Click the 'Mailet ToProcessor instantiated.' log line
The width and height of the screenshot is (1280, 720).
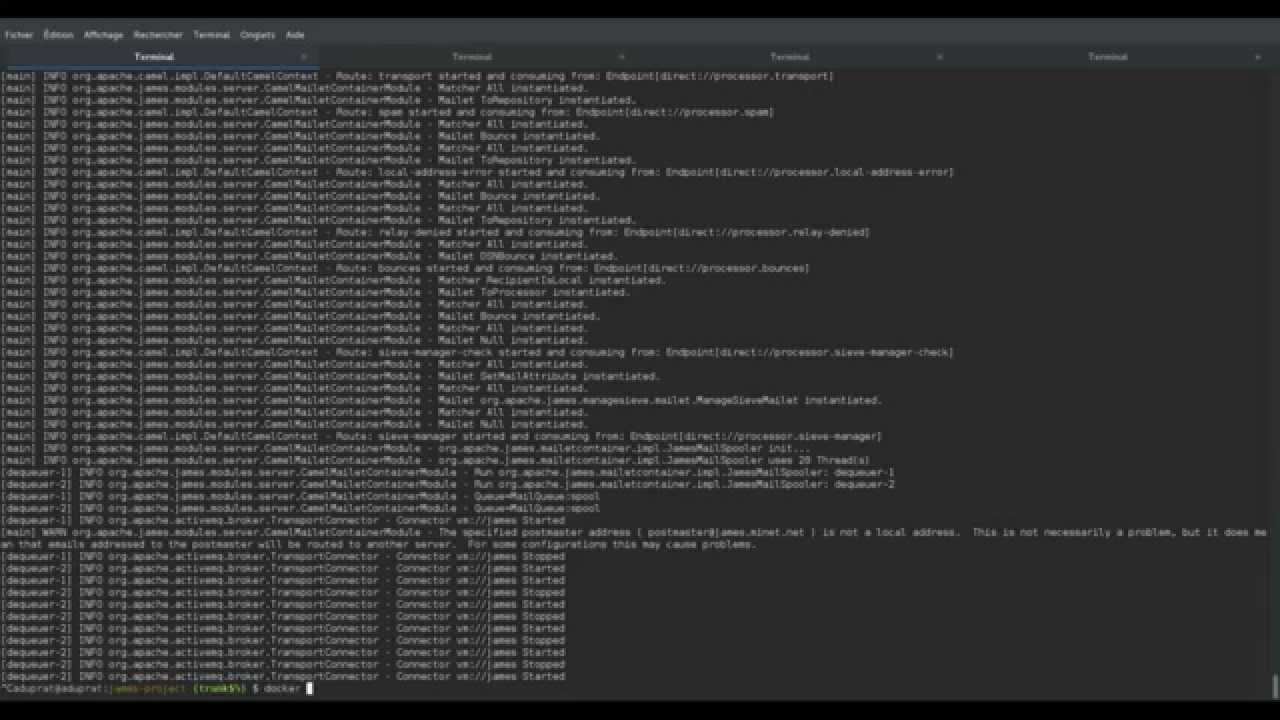click(316, 293)
